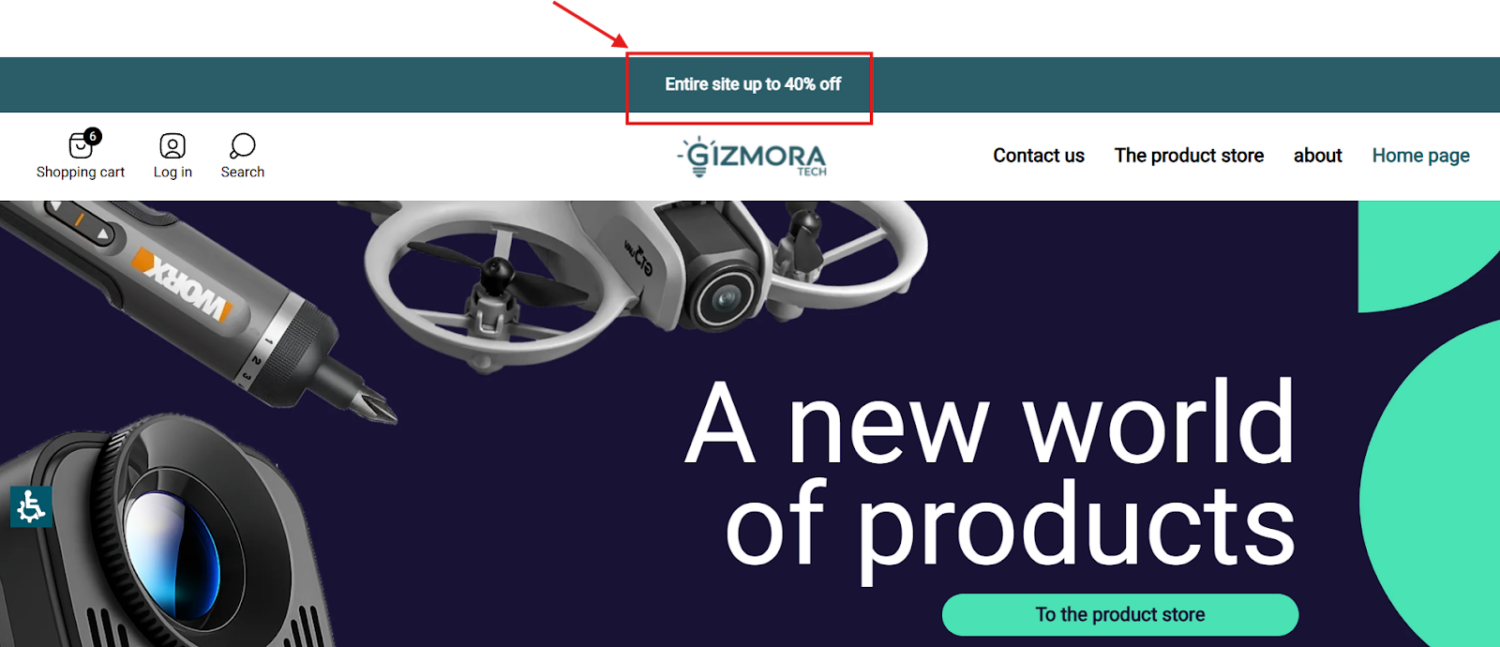Click the Search text label
The height and width of the screenshot is (647, 1500).
tap(243, 172)
